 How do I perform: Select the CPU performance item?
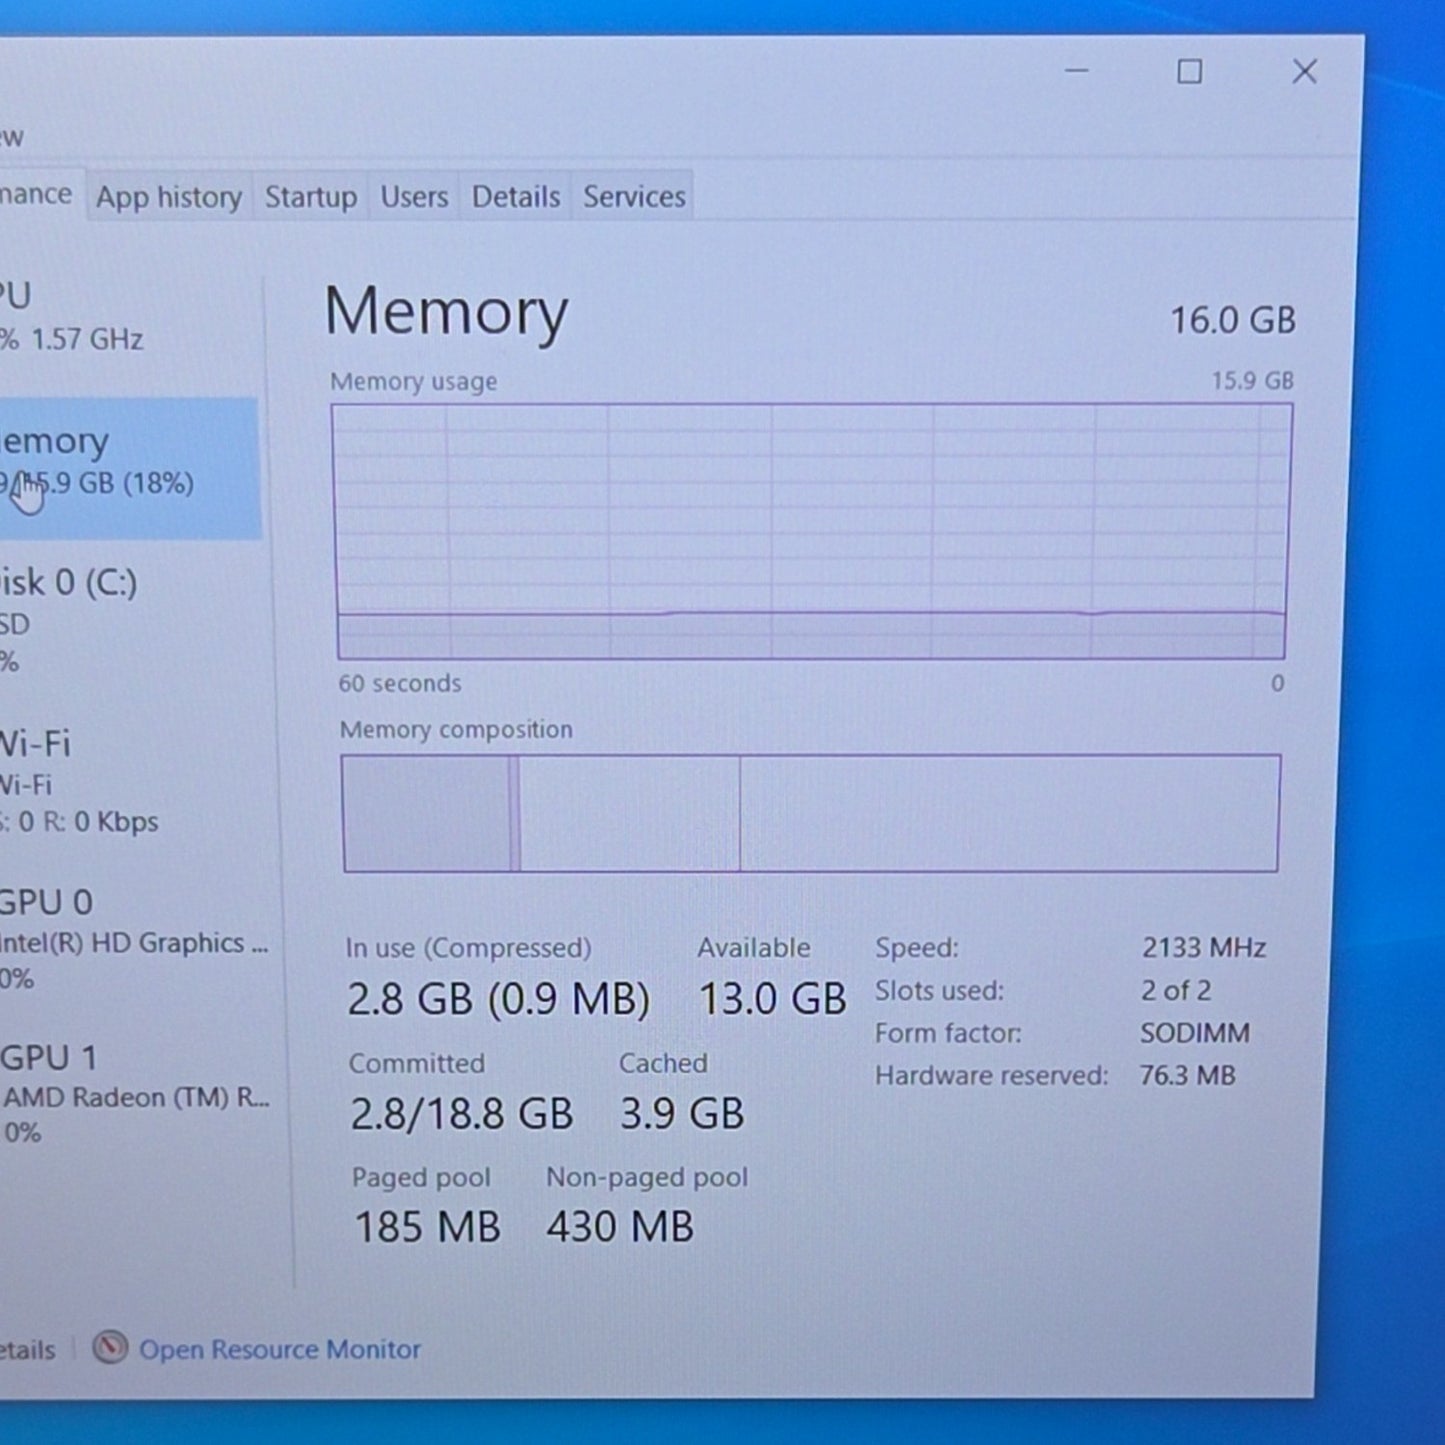coord(128,317)
